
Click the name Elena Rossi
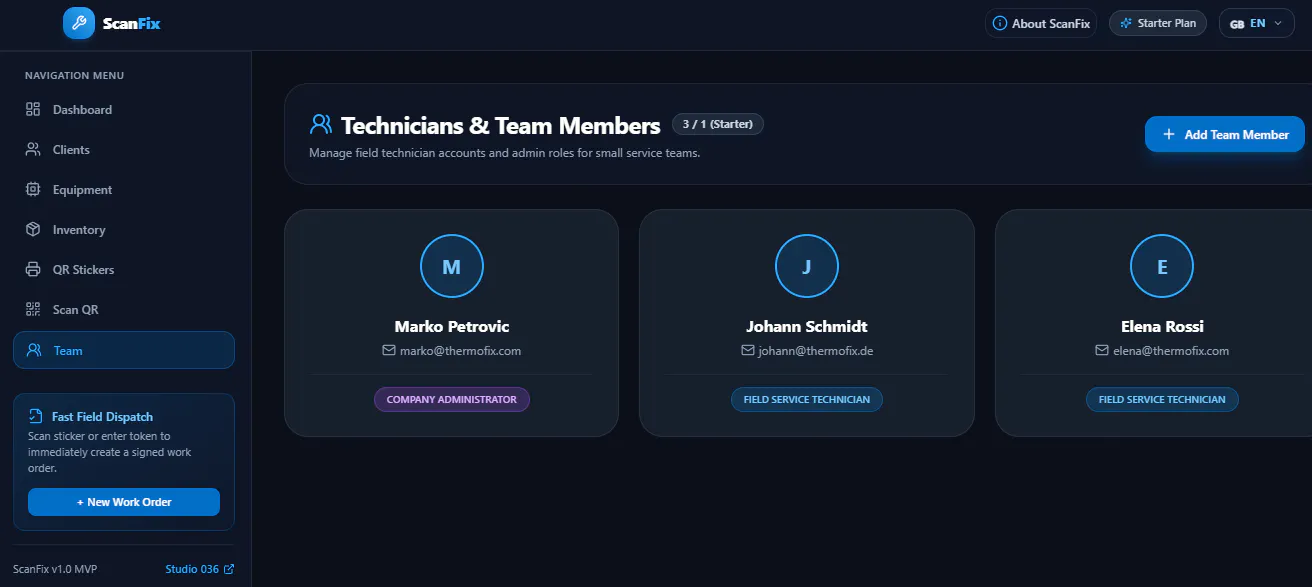point(1162,326)
